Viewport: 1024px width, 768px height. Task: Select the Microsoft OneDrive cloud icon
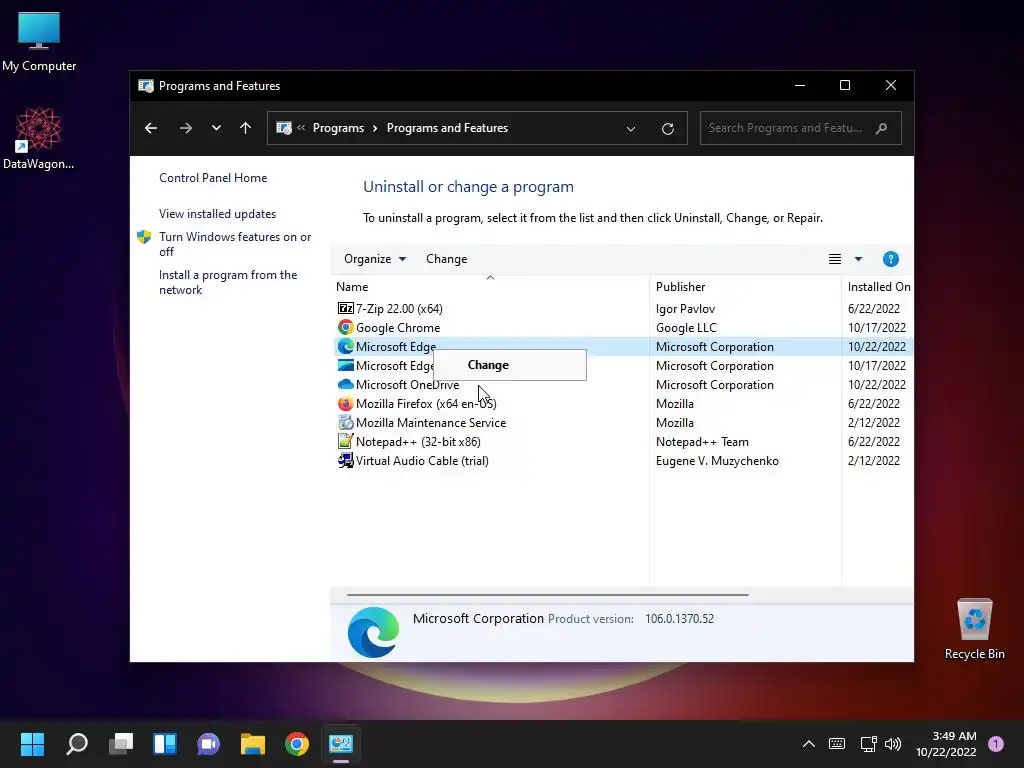(345, 384)
